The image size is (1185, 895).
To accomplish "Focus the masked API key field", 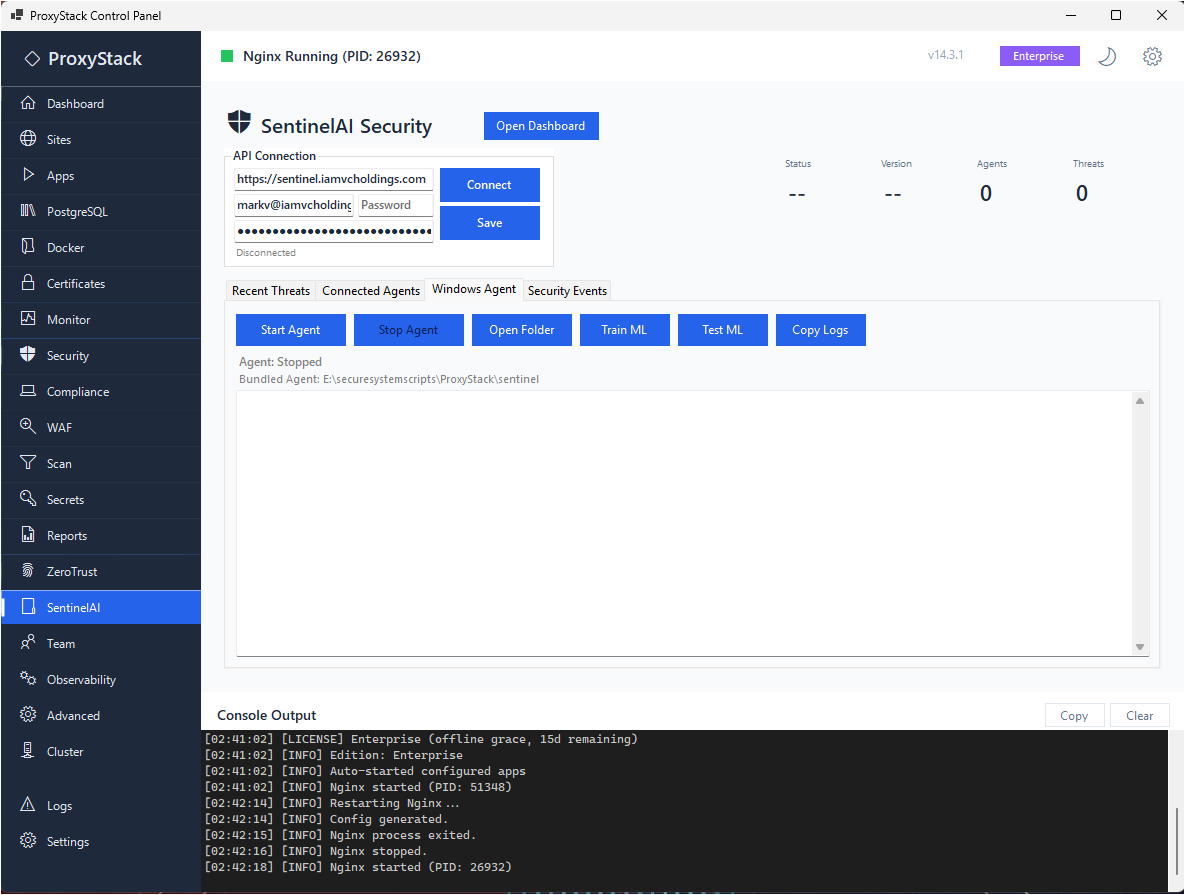I will coord(333,231).
